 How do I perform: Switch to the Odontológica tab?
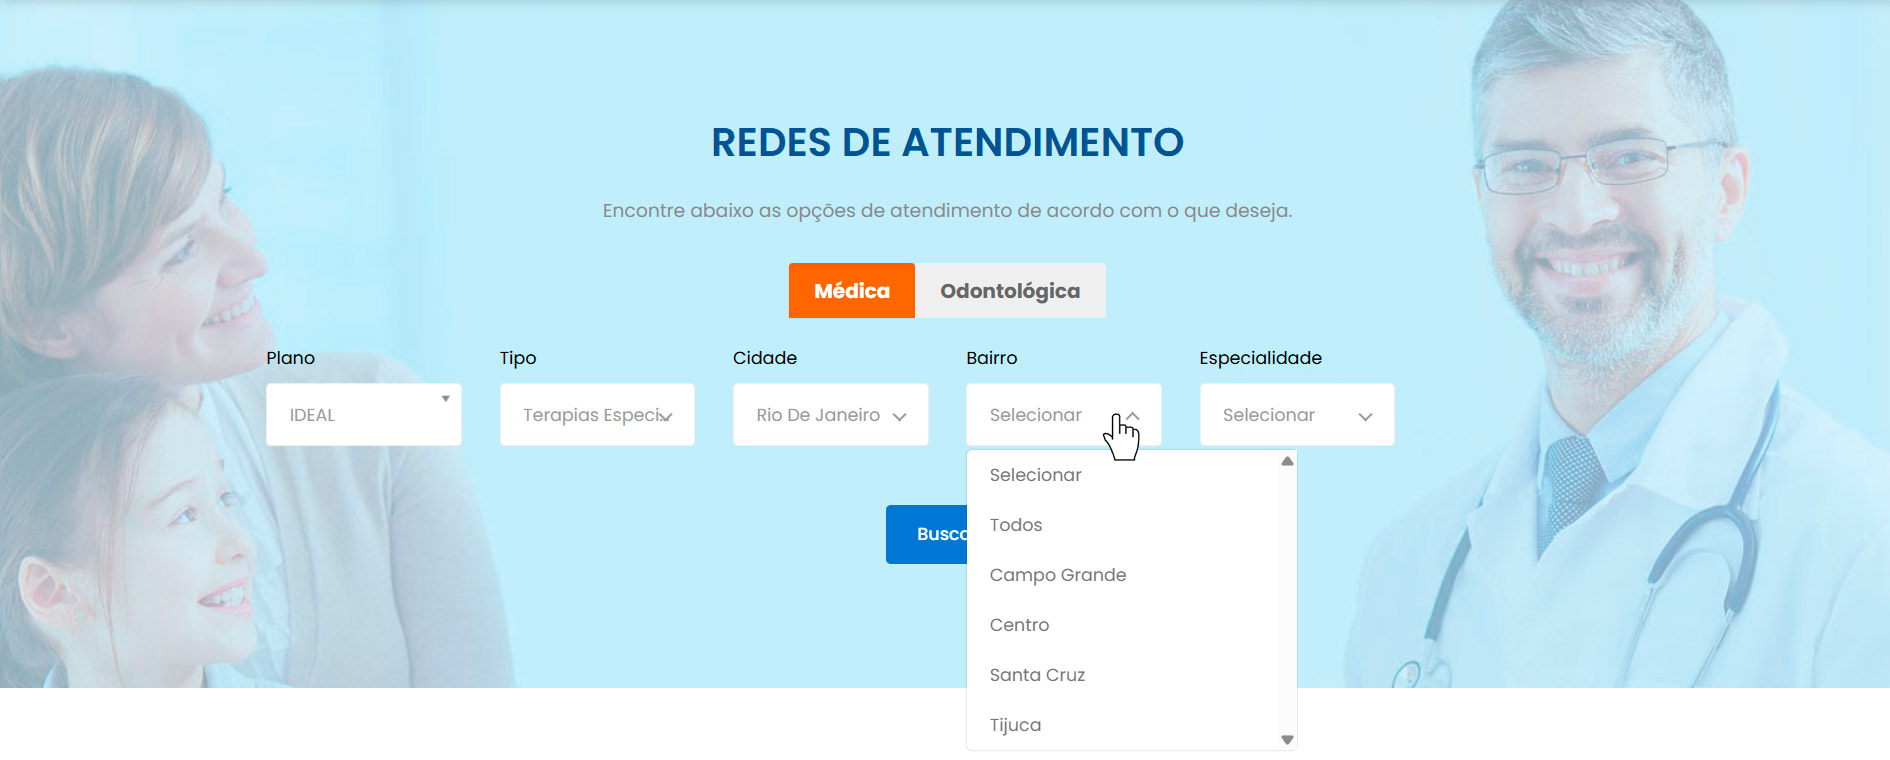pos(1010,290)
